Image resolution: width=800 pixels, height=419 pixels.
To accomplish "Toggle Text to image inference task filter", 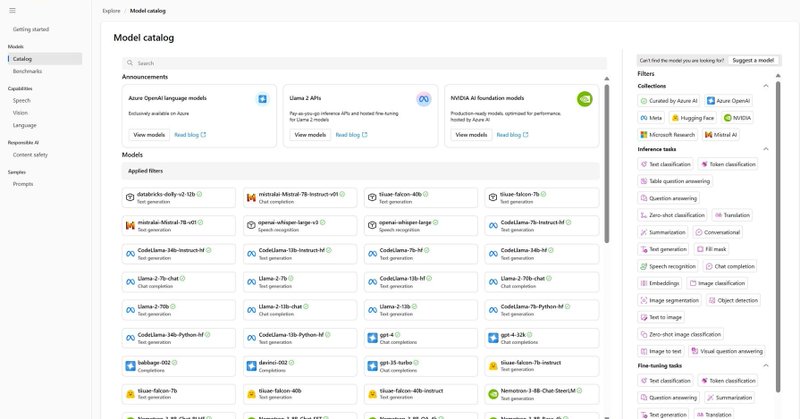I will point(661,317).
